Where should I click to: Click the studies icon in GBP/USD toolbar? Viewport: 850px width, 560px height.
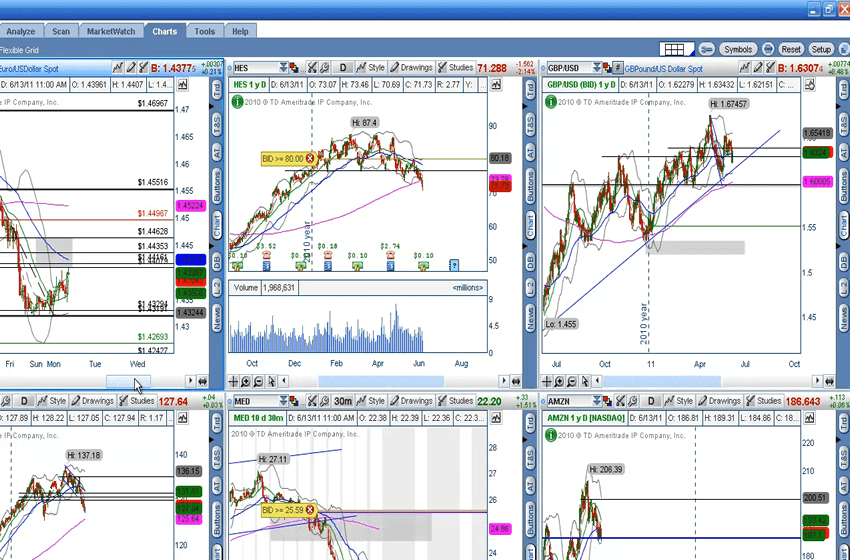coord(770,68)
